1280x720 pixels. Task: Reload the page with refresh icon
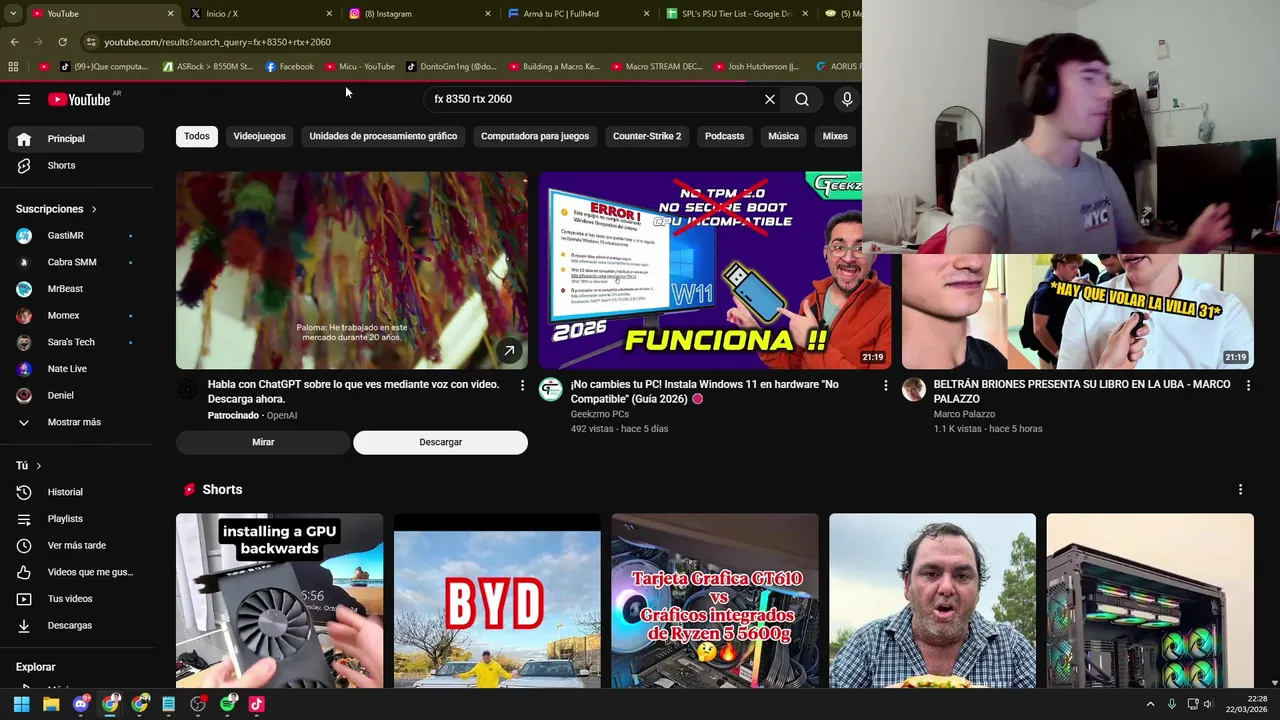[62, 42]
